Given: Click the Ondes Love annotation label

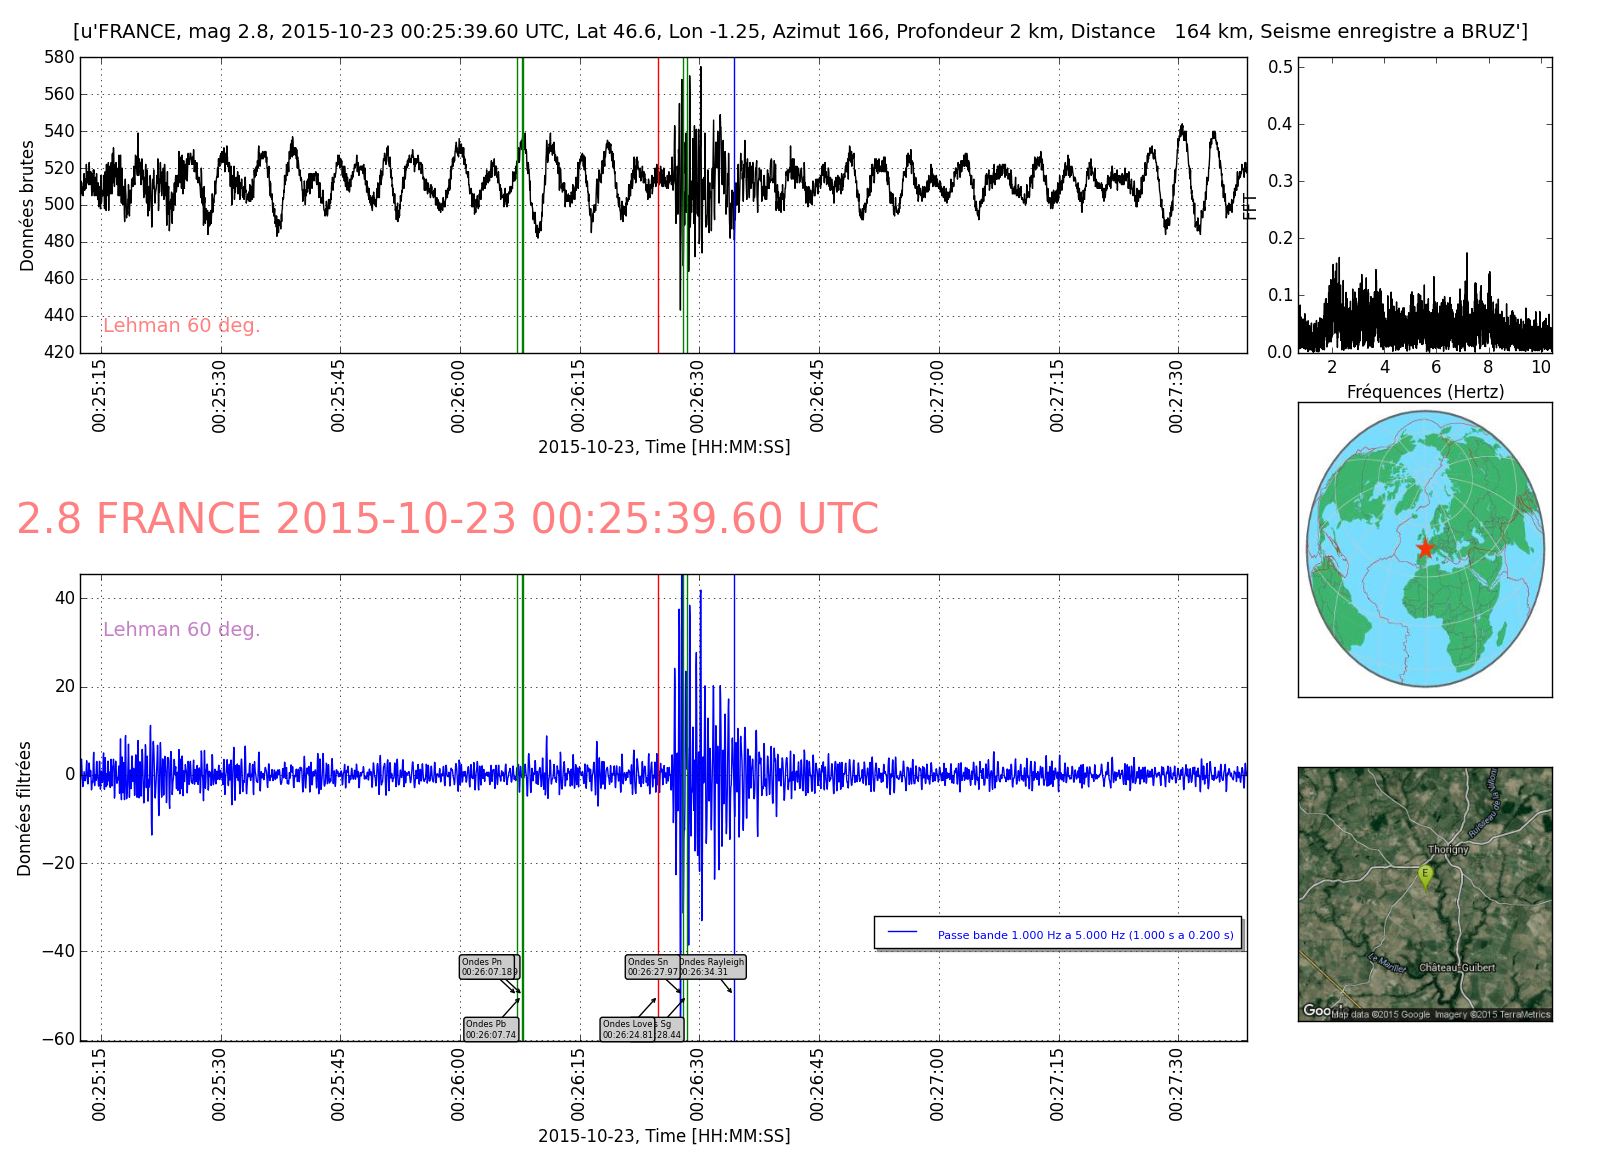Looking at the screenshot, I should (627, 1029).
